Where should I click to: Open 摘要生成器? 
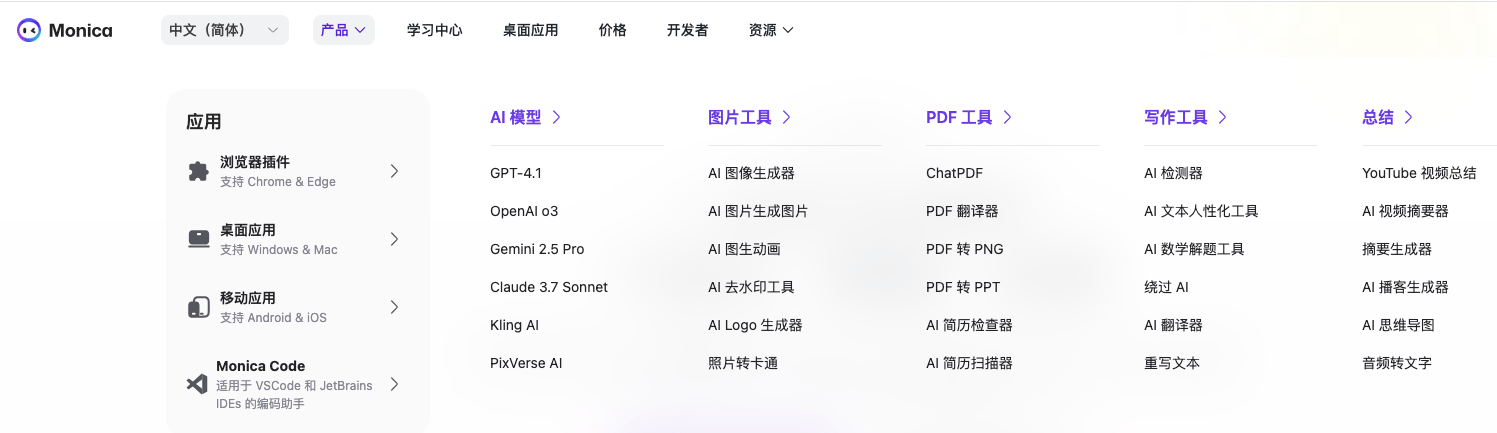click(x=1397, y=249)
